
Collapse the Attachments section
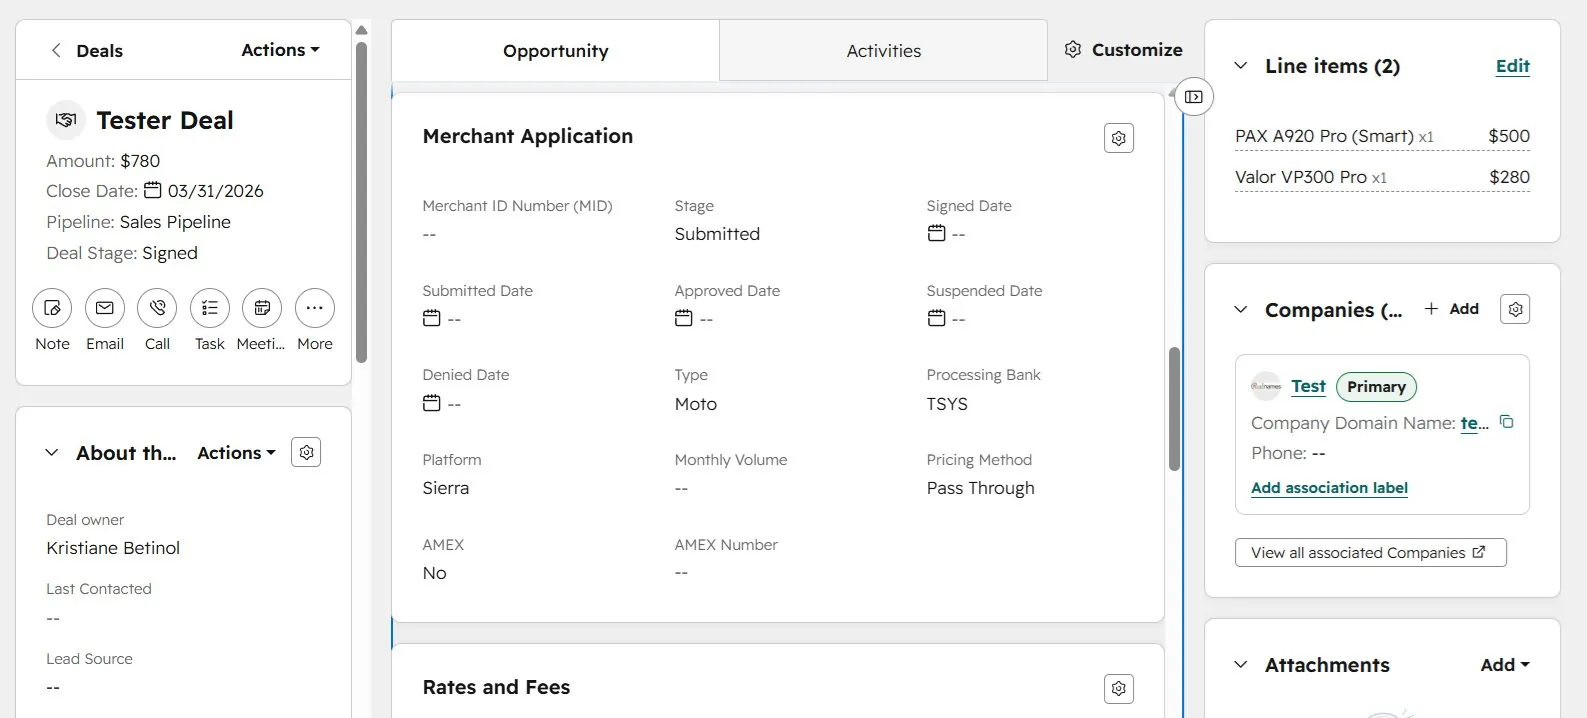pos(1241,665)
